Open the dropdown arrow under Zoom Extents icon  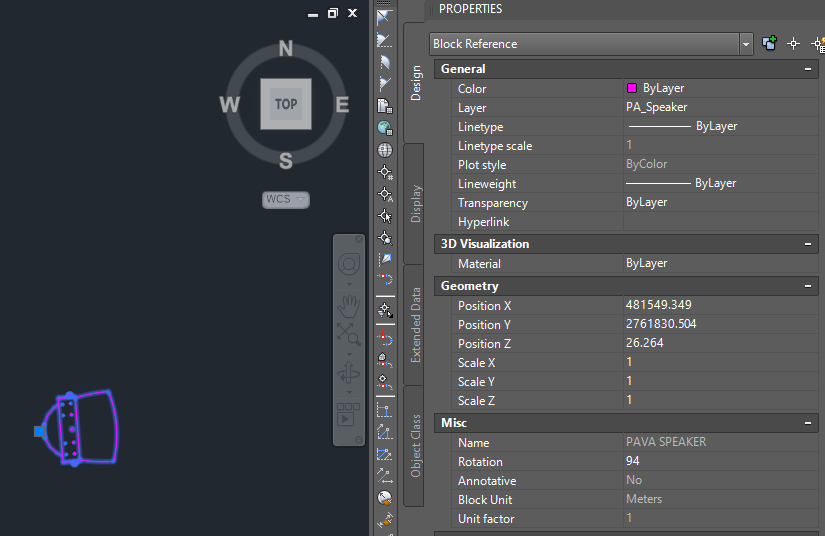coord(349,354)
